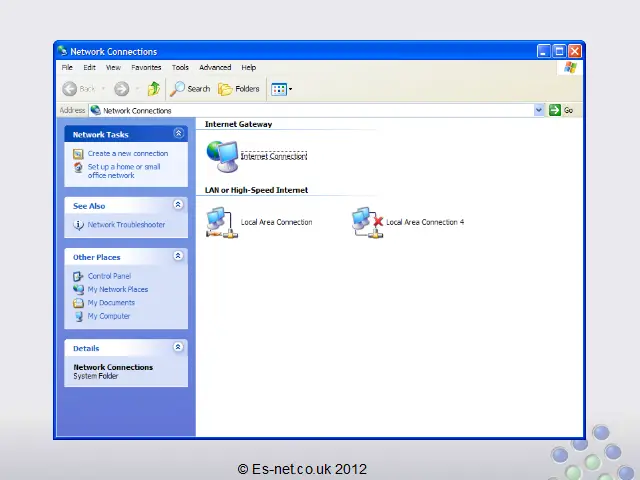Open the Advanced menu
Image resolution: width=640 pixels, height=480 pixels.
[x=215, y=67]
